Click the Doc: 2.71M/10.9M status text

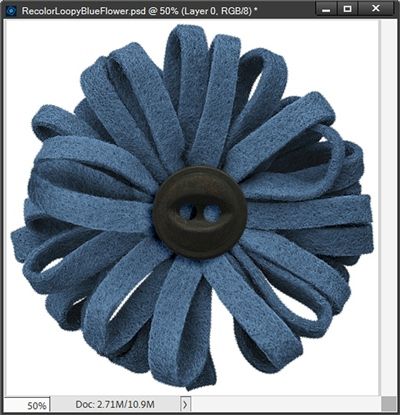pyautogui.click(x=115, y=405)
